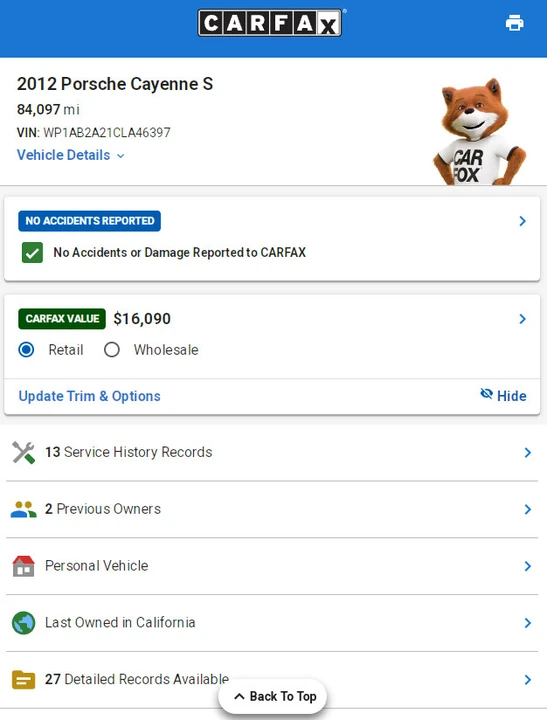Image resolution: width=547 pixels, height=720 pixels.
Task: Click the globe Last Owned icon
Action: (x=23, y=623)
